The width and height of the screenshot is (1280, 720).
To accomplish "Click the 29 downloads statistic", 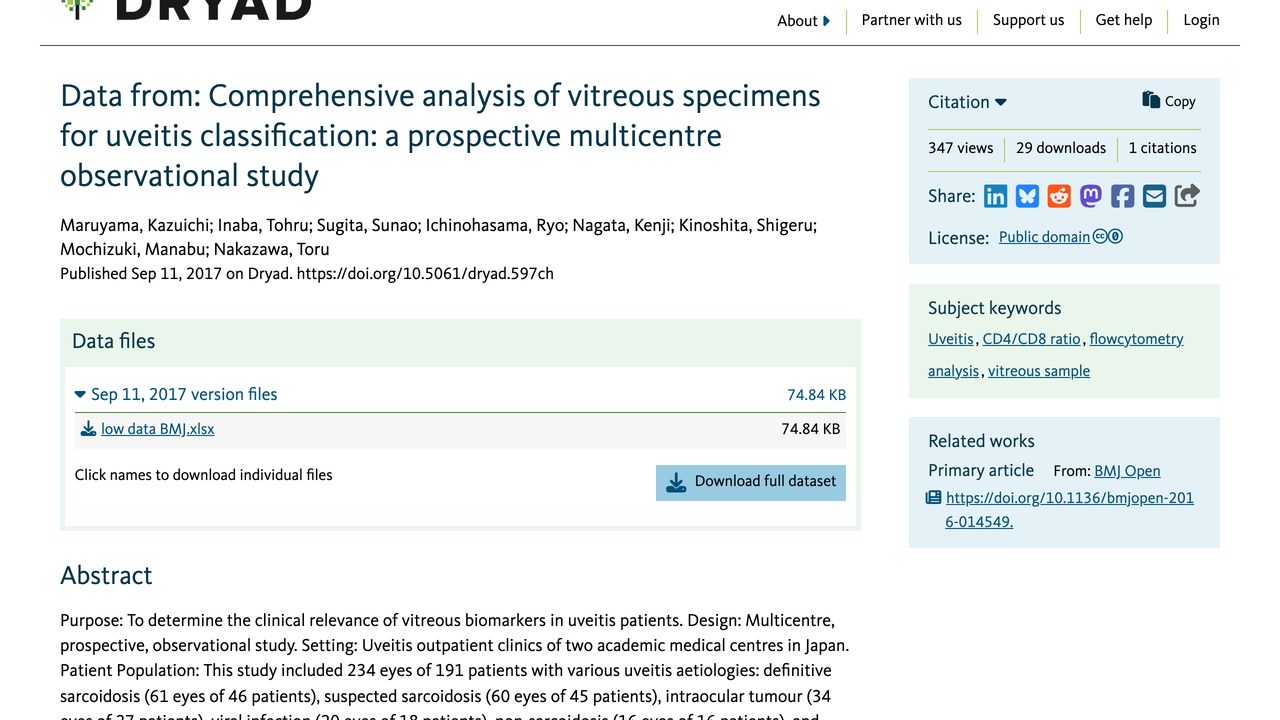I will point(1061,148).
